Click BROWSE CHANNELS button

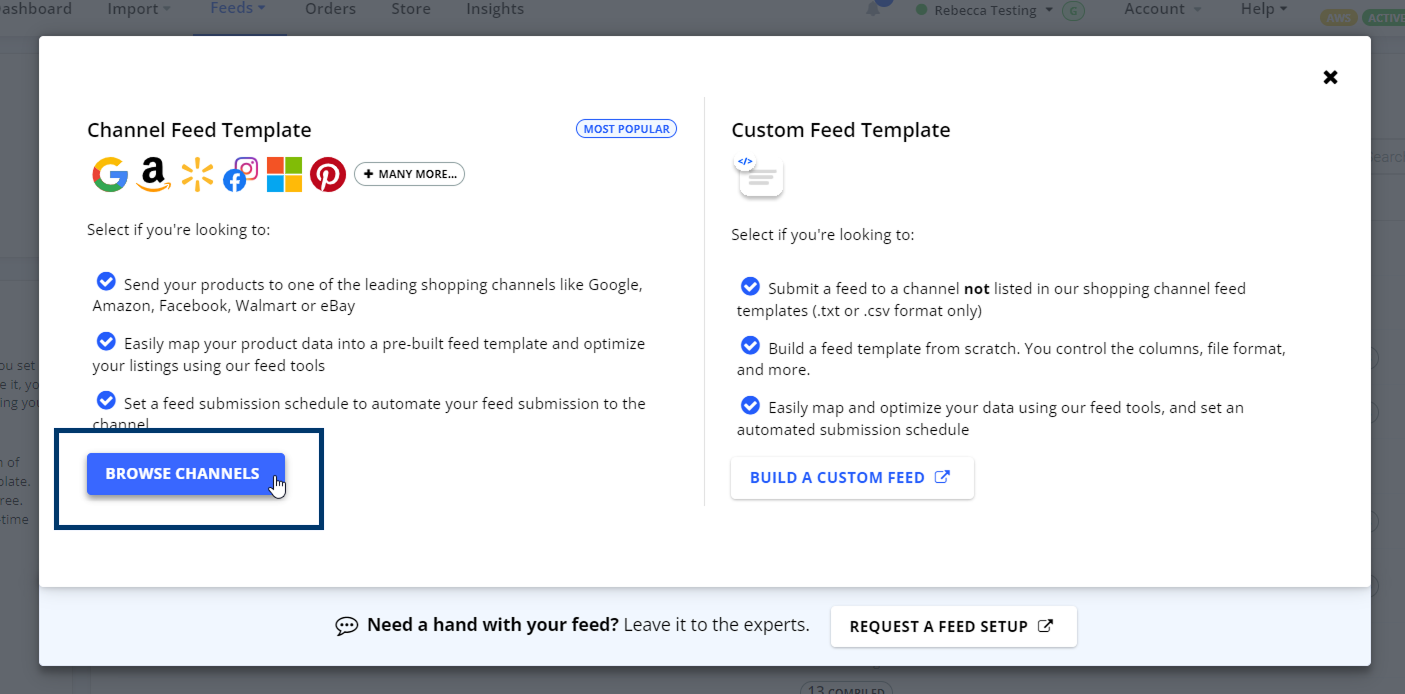186,474
